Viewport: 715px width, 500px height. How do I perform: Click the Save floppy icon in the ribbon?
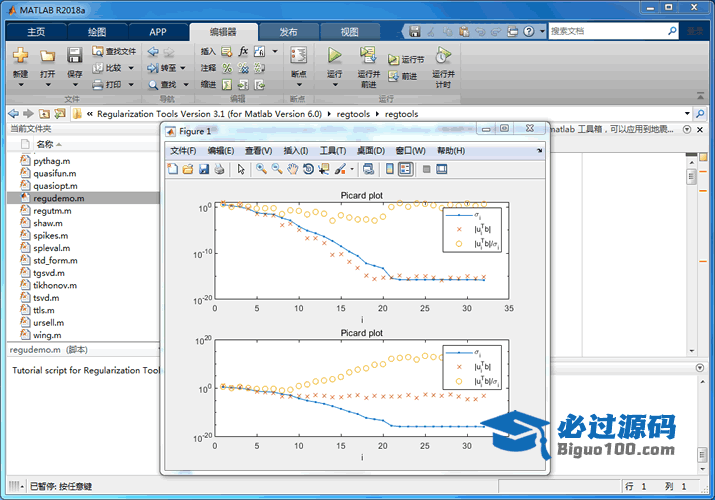[x=74, y=55]
